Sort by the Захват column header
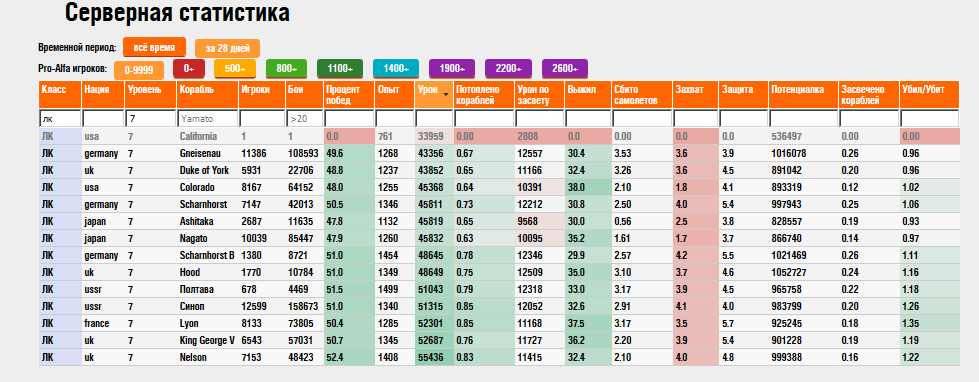The image size is (979, 382). [x=695, y=94]
